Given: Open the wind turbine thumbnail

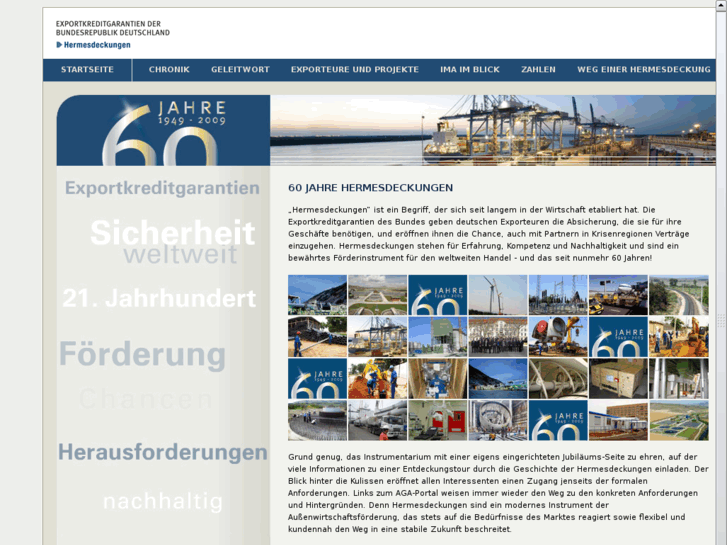Looking at the screenshot, I should [498, 295].
